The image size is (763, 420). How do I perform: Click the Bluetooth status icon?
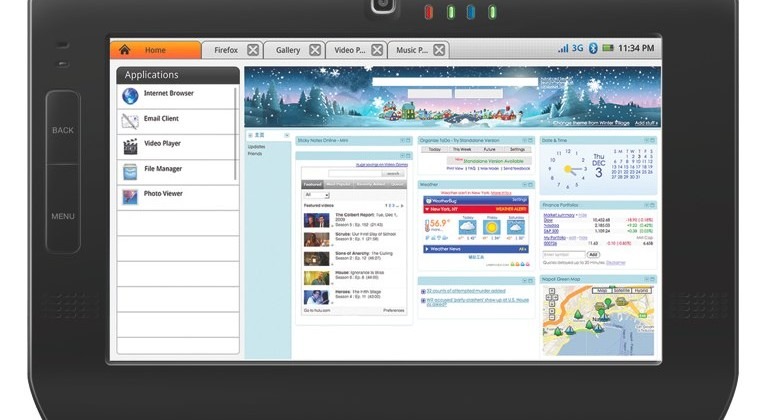pos(592,49)
